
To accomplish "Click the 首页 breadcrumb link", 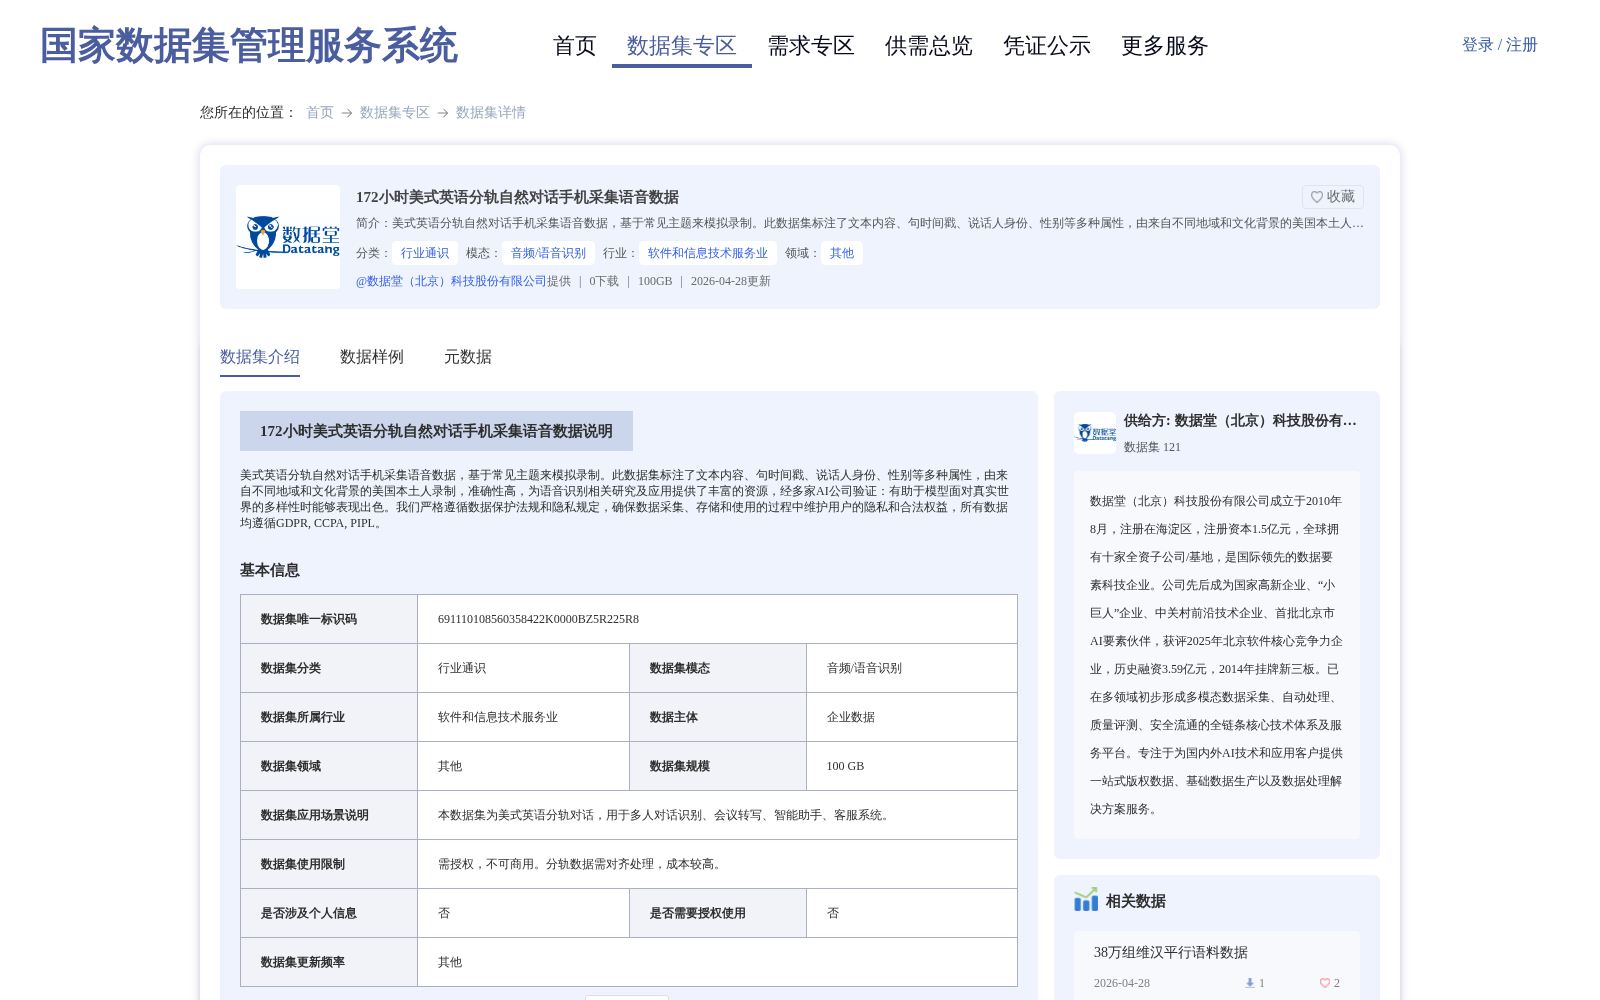I will pos(320,113).
